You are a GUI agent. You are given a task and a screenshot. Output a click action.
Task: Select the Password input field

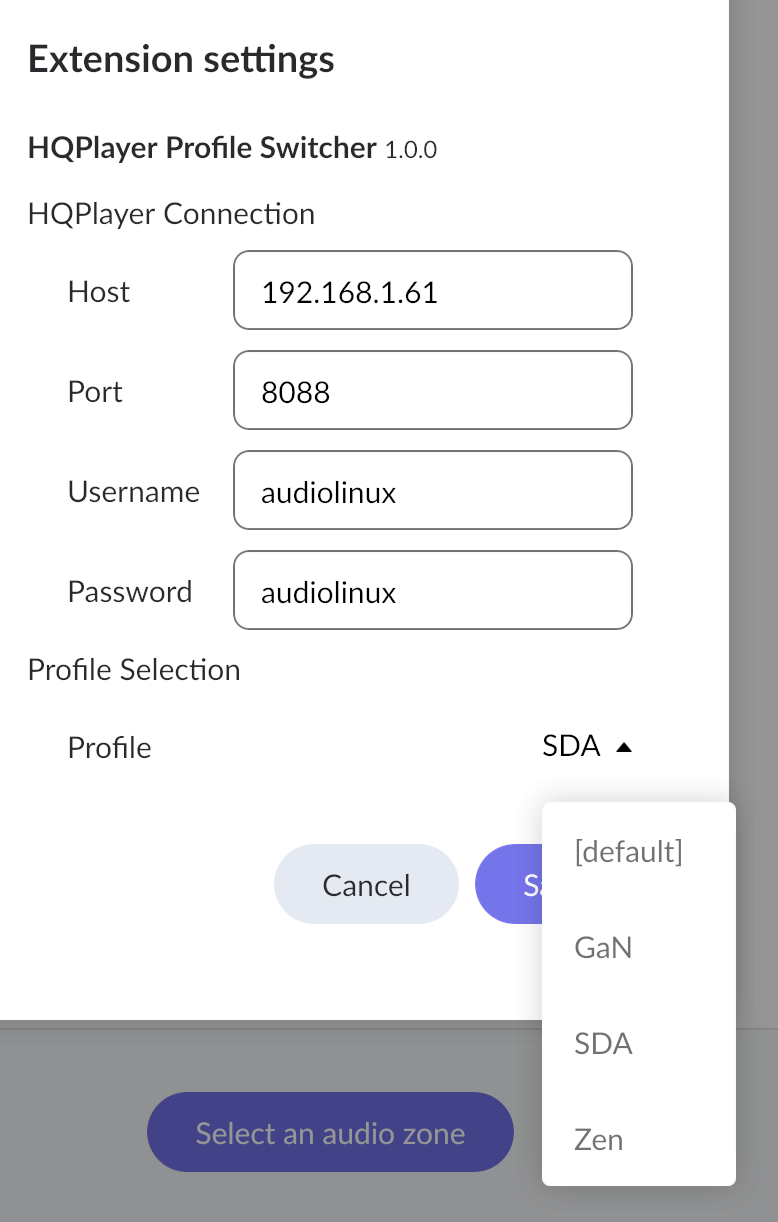point(432,591)
